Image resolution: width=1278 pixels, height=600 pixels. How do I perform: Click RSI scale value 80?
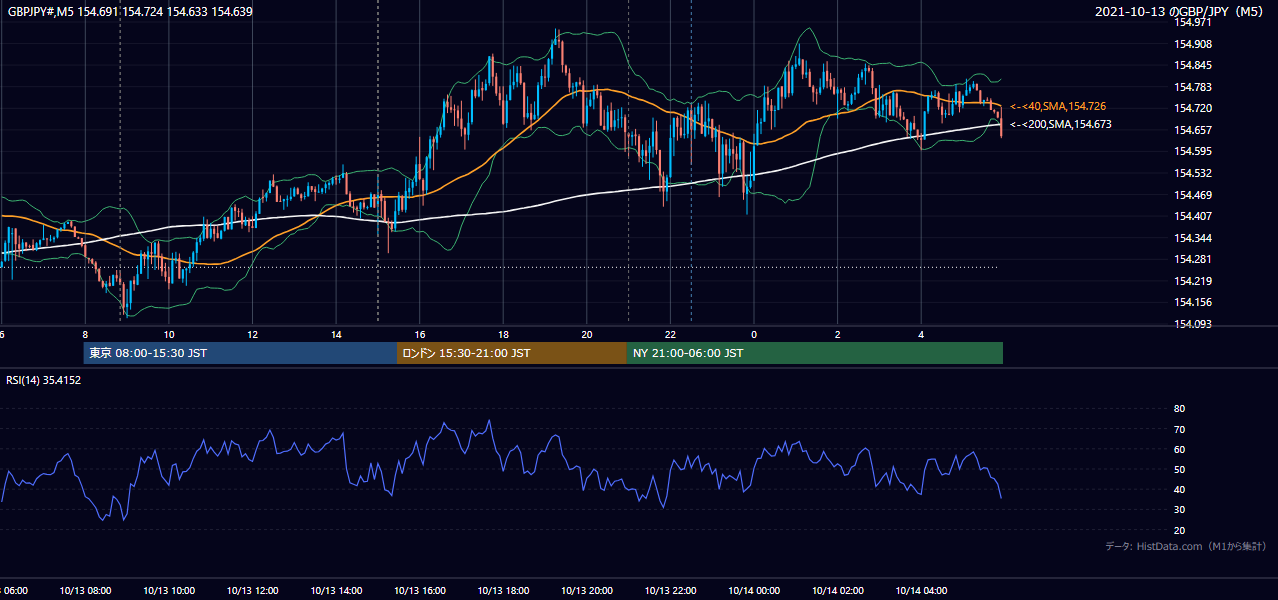(x=1179, y=409)
